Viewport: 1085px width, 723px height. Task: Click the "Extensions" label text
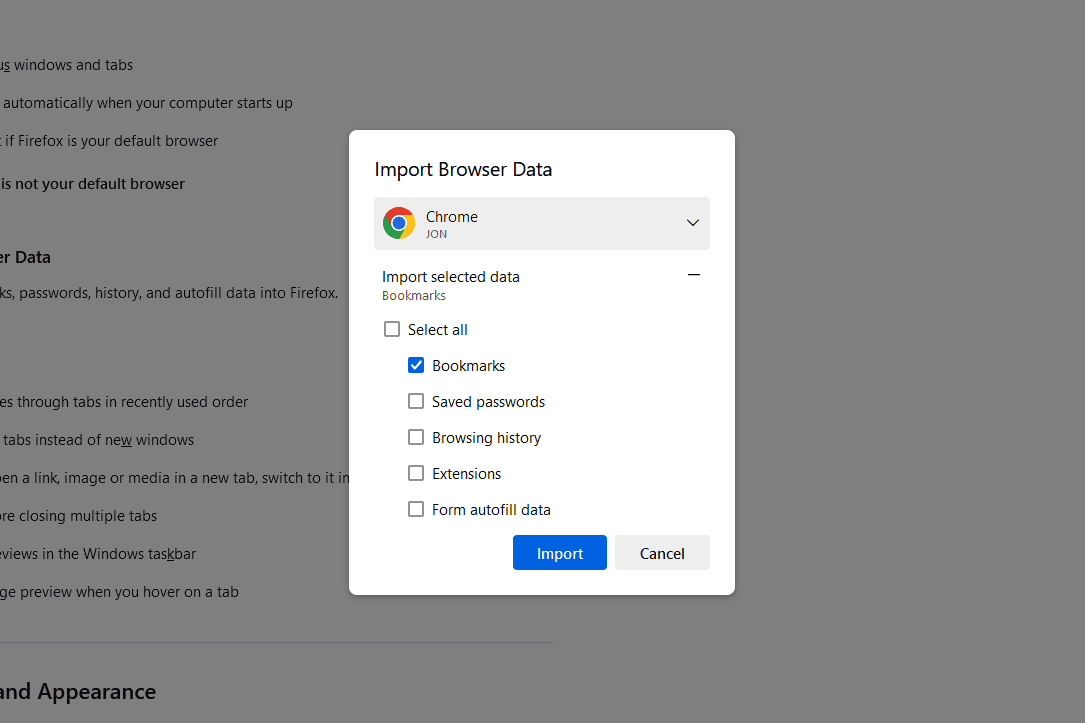466,474
